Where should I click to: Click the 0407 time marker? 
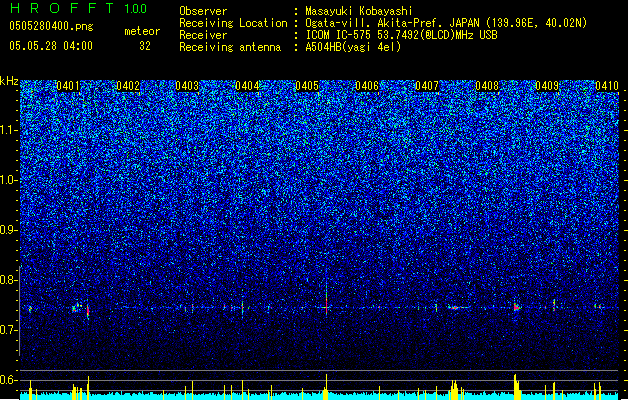pos(427,86)
